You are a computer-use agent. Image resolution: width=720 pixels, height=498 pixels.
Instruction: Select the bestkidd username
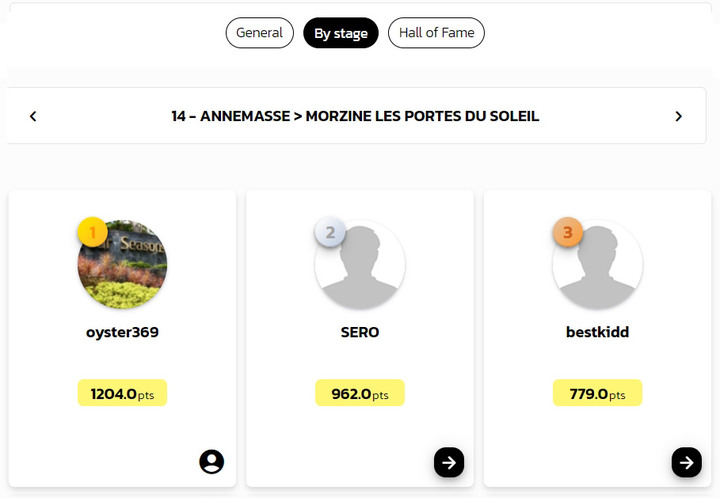point(597,332)
